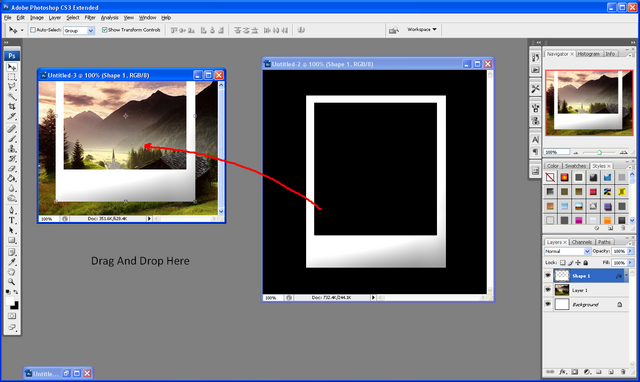Open the Filter menu
Screen dimensions: 640x382
(90, 18)
